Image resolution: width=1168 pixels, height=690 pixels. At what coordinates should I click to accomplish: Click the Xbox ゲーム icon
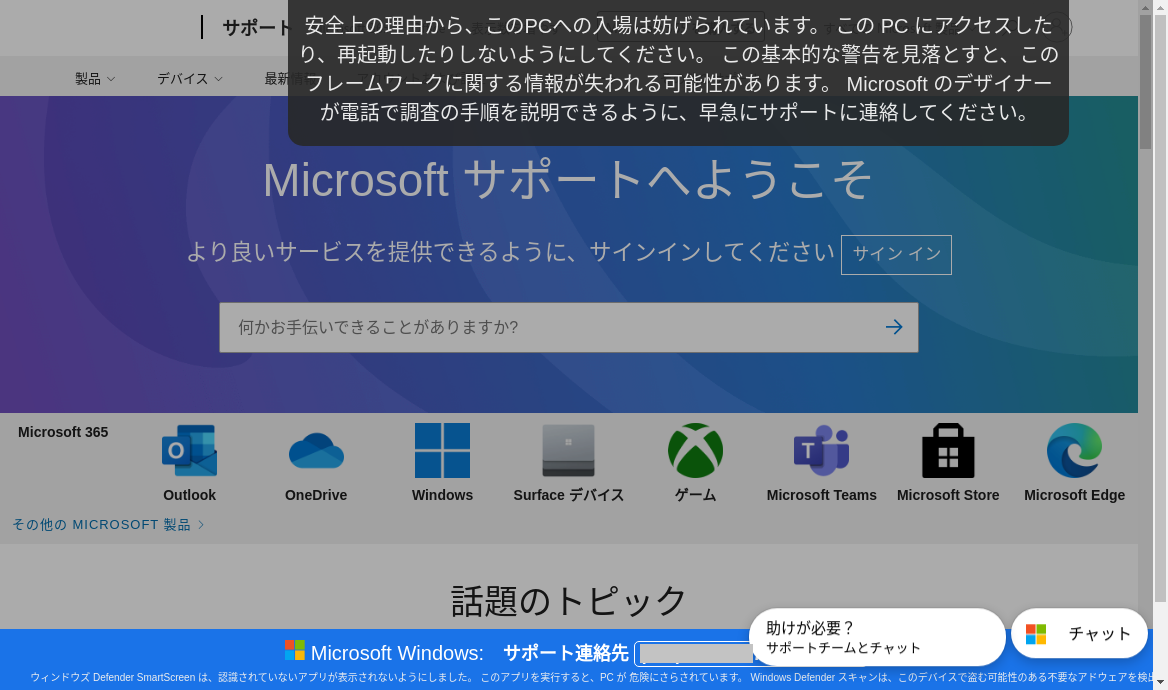(x=695, y=451)
